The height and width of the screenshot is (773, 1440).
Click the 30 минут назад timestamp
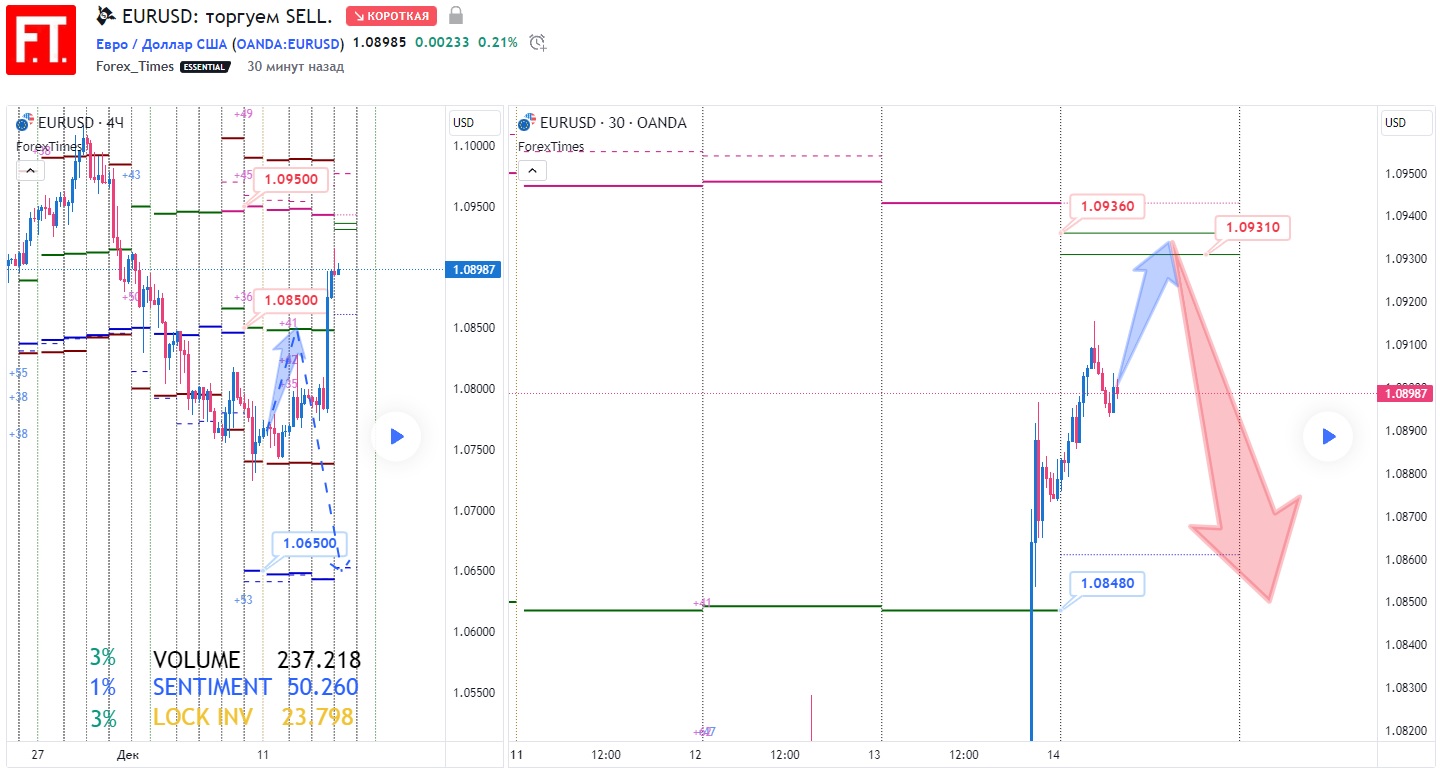[295, 67]
